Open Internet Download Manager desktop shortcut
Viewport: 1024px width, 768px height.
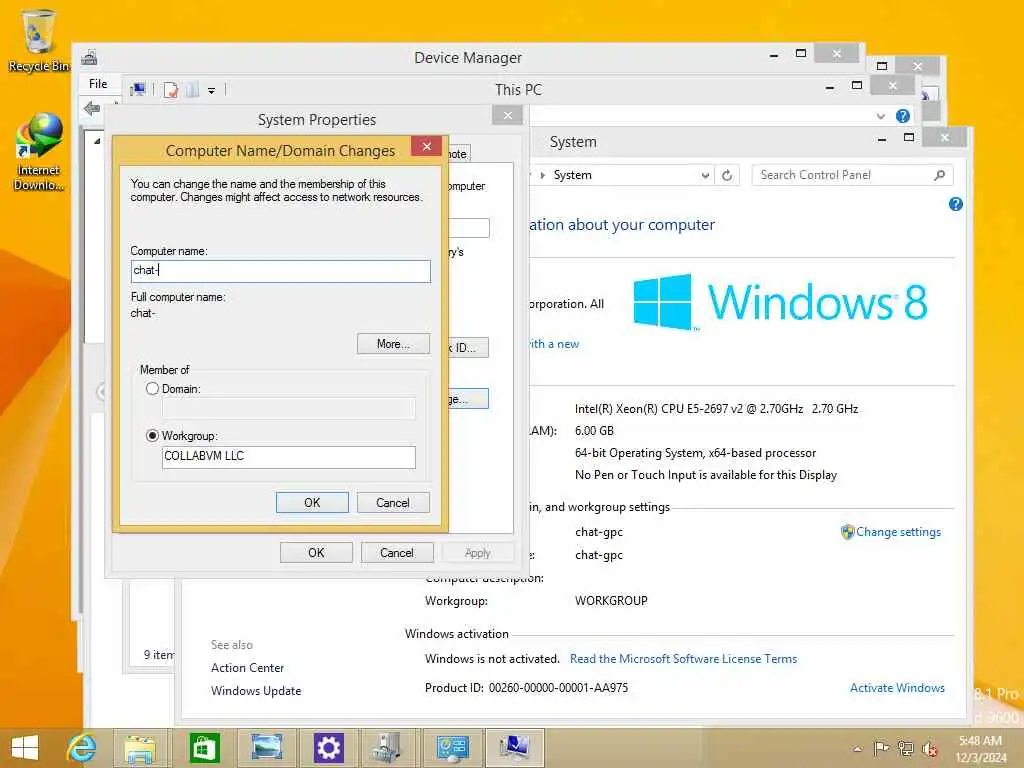click(x=38, y=152)
